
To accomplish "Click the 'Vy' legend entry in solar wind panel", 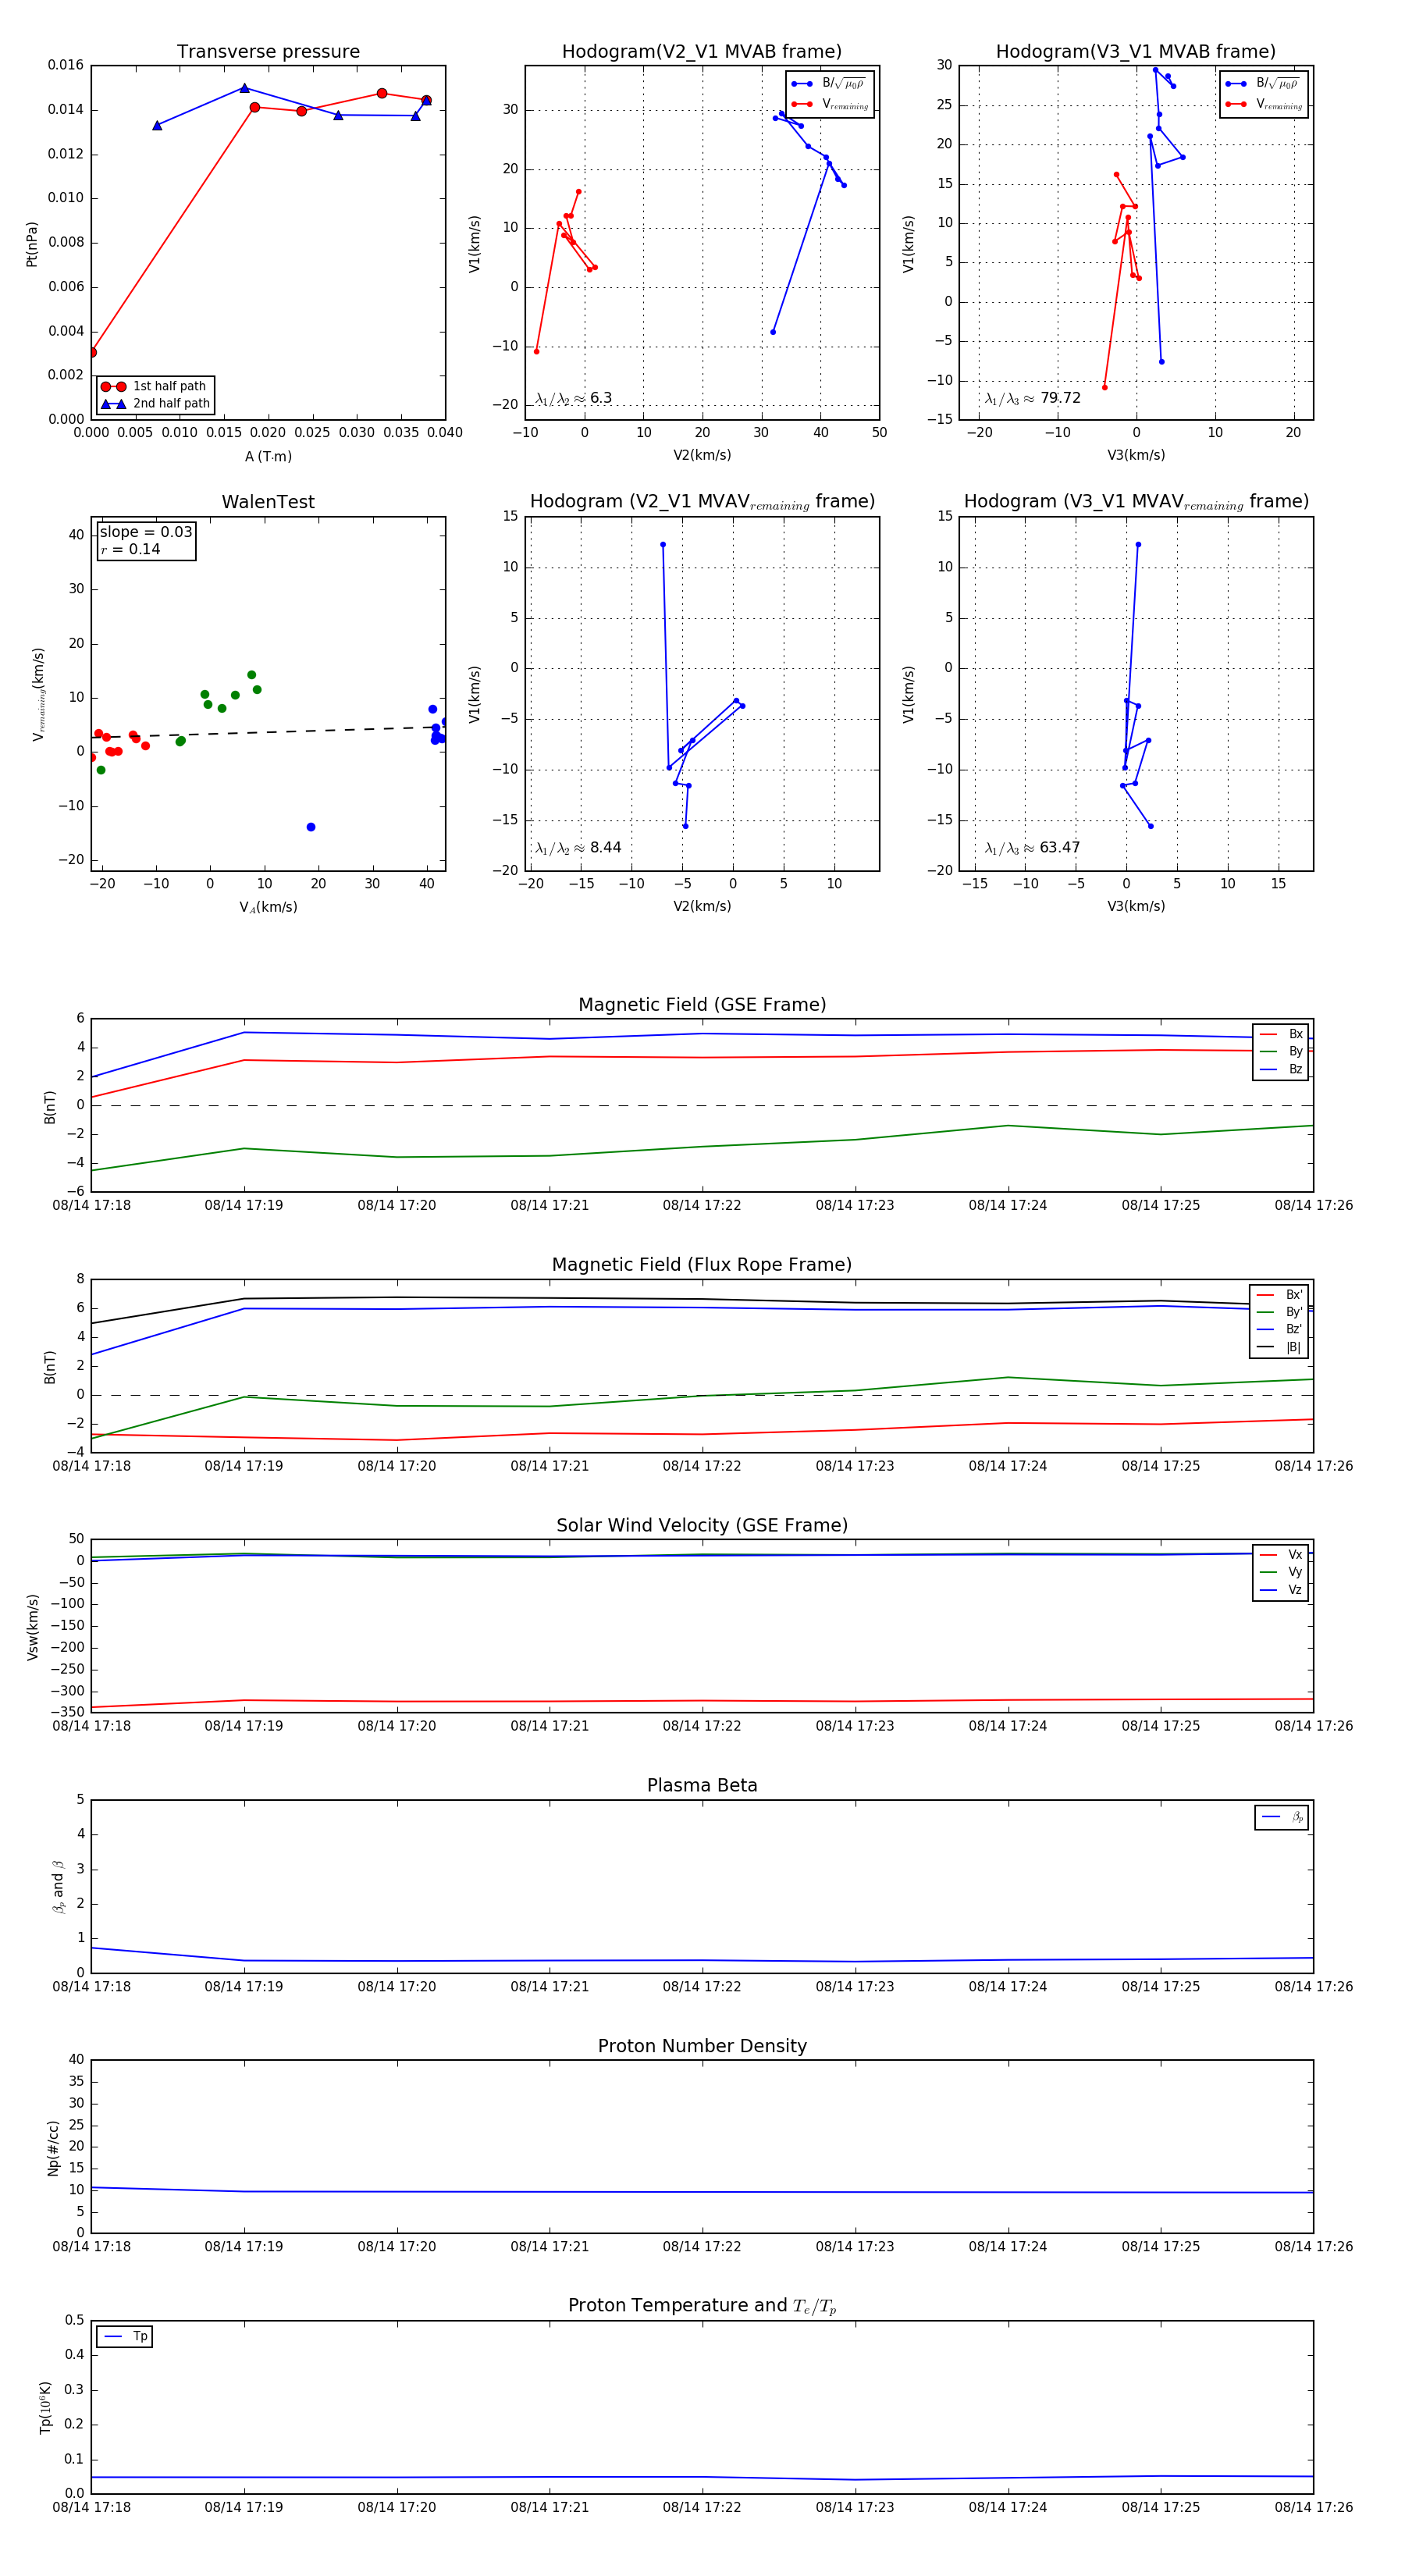I will [1281, 1572].
